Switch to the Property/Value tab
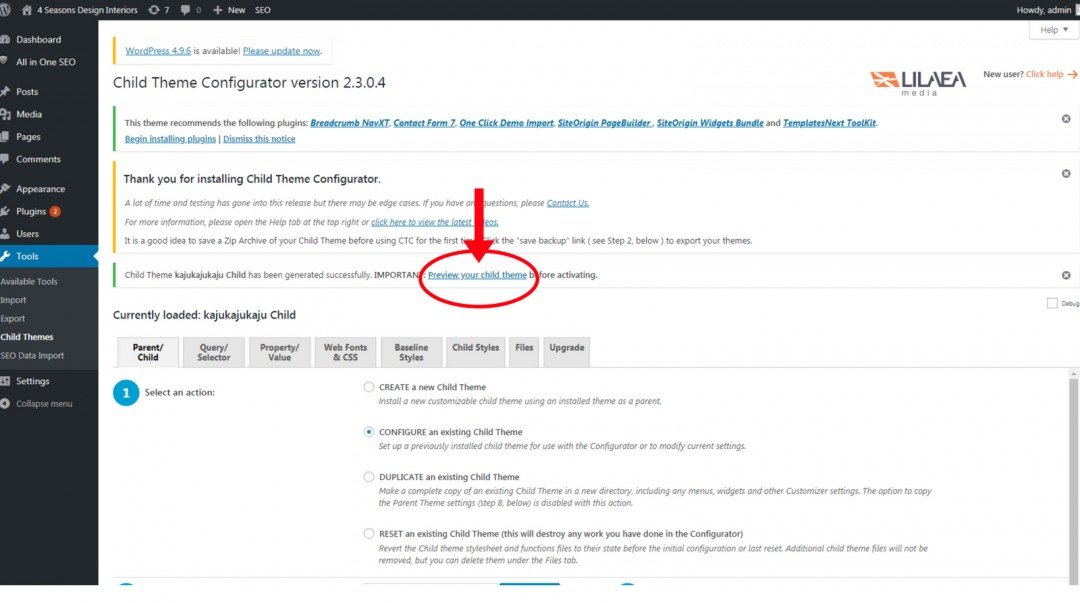 point(280,352)
